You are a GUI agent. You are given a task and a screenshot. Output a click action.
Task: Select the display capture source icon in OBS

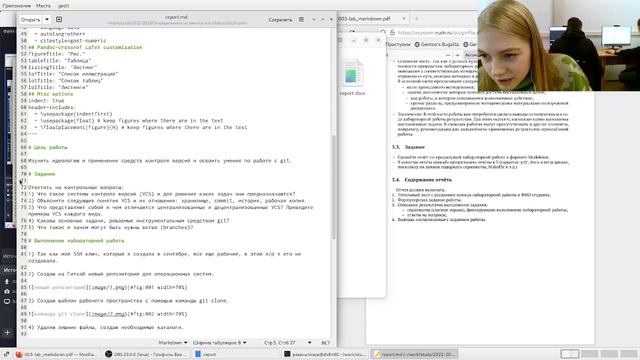tap(7, 301)
